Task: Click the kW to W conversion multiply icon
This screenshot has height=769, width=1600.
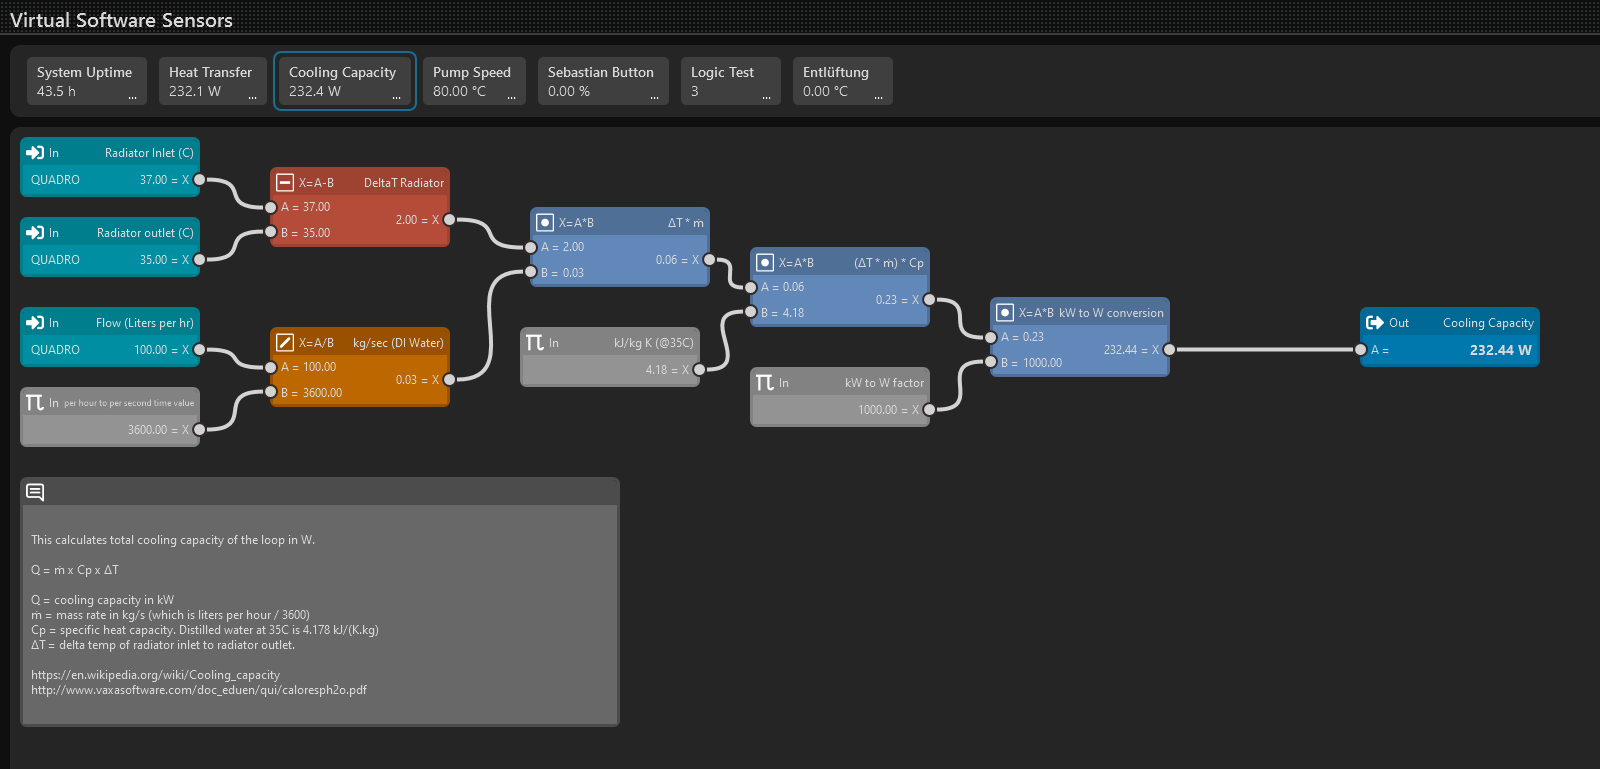Action: pyautogui.click(x=1005, y=313)
